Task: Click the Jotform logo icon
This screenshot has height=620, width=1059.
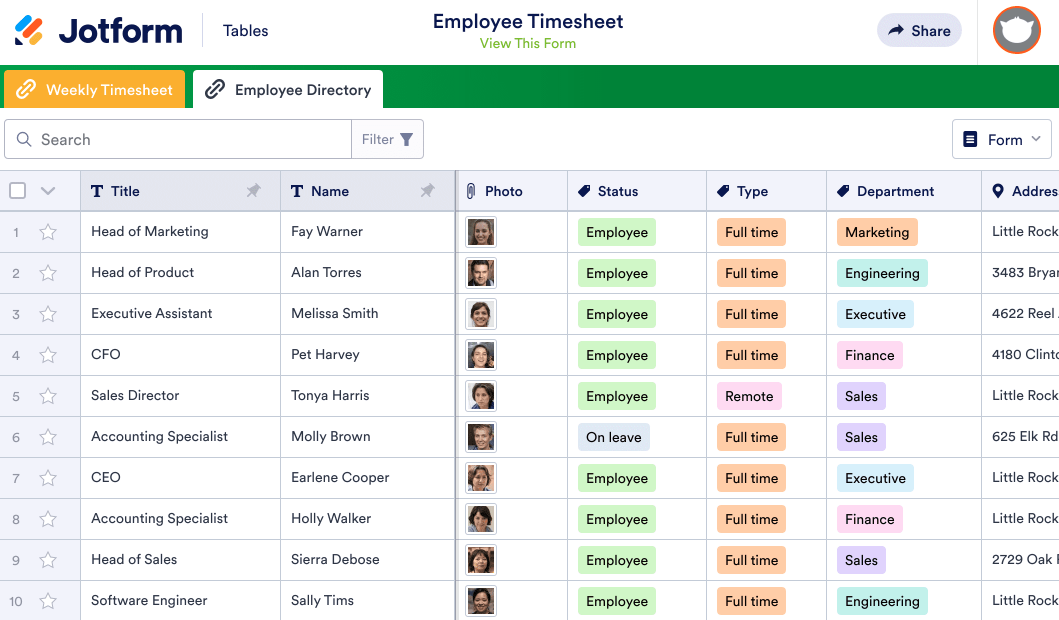Action: pyautogui.click(x=28, y=30)
